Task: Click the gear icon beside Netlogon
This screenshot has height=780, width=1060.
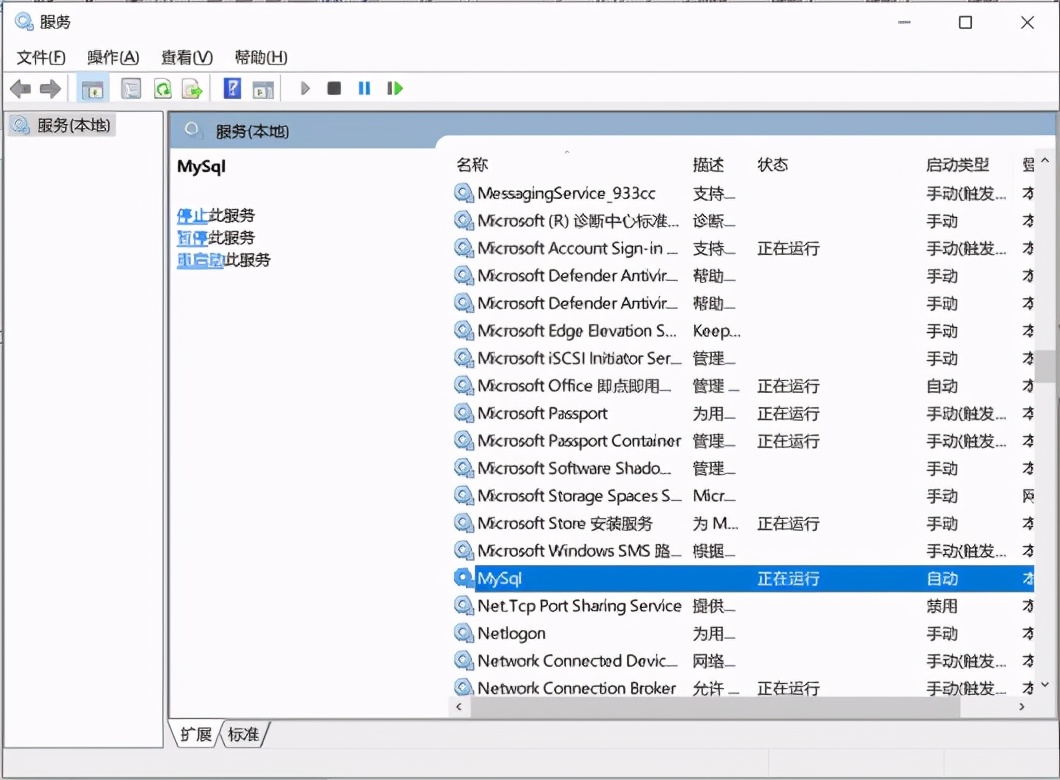Action: [463, 633]
